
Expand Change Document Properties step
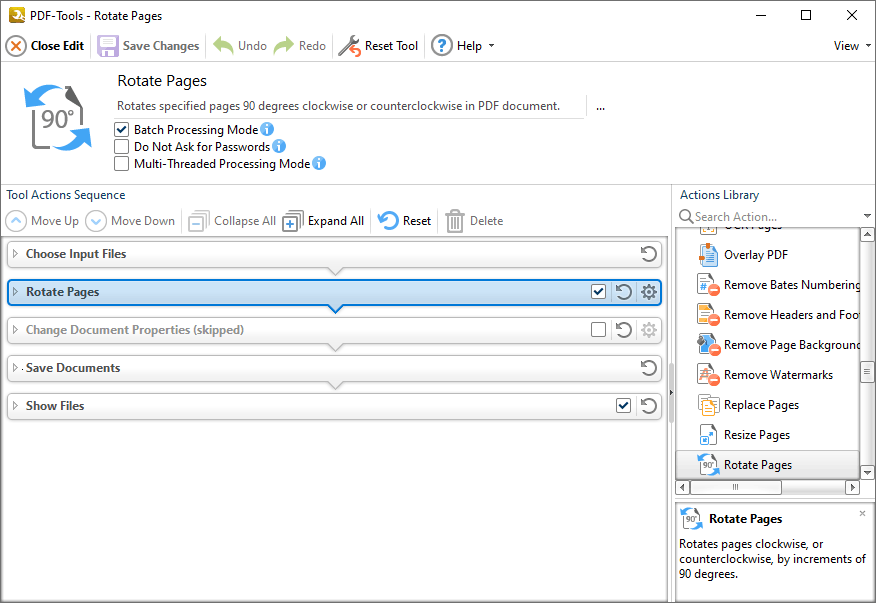[16, 330]
